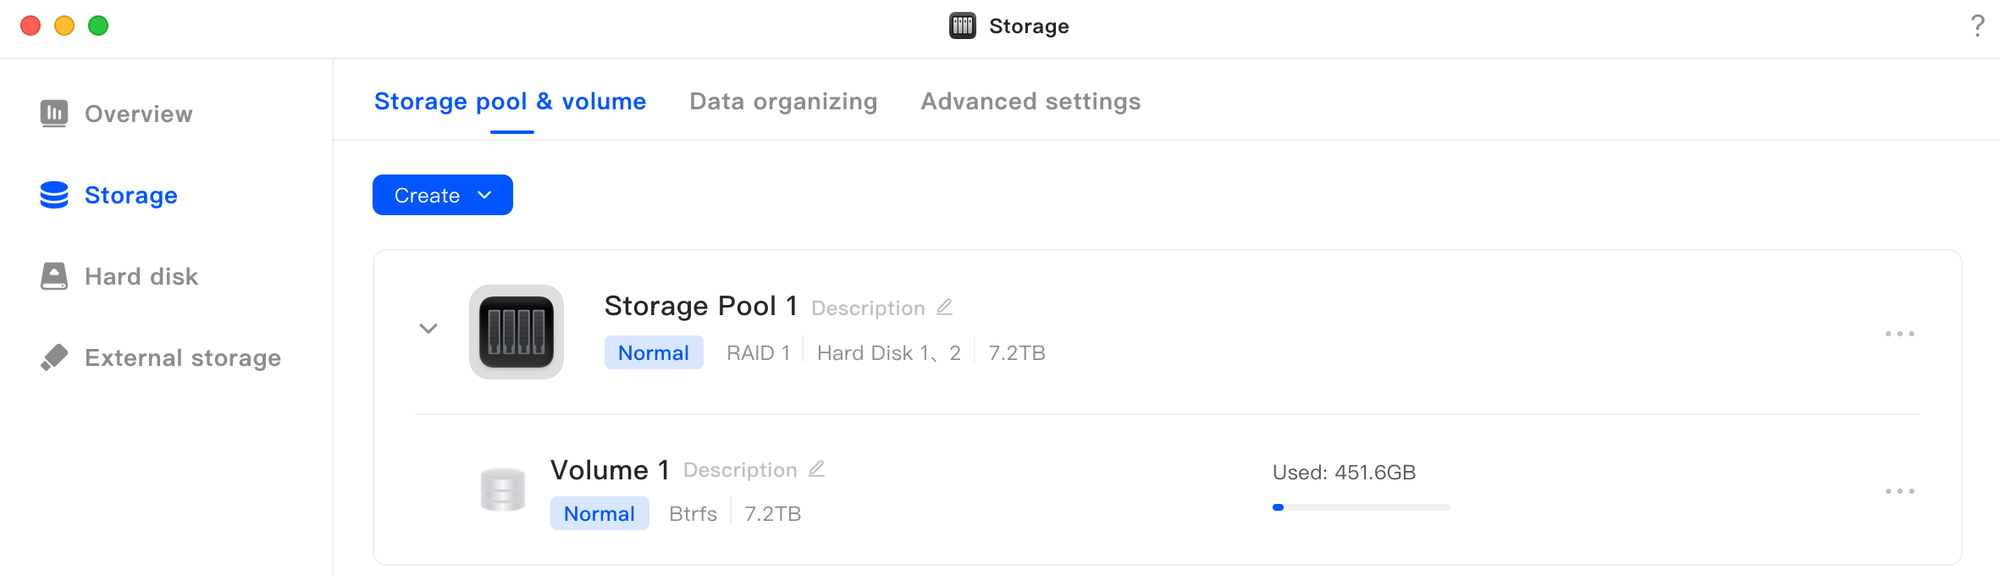Open Storage Pool 1 more options menu

(x=1899, y=333)
